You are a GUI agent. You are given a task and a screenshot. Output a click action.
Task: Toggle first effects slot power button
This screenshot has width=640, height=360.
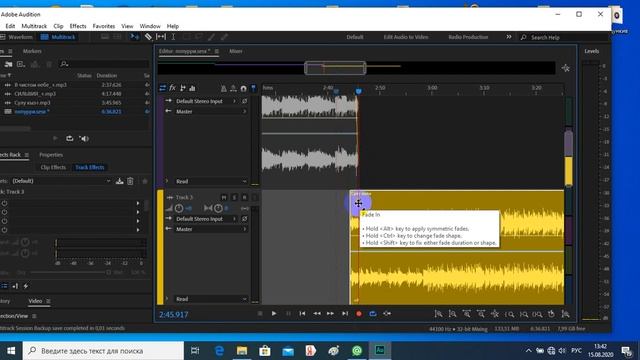click(x=4, y=203)
